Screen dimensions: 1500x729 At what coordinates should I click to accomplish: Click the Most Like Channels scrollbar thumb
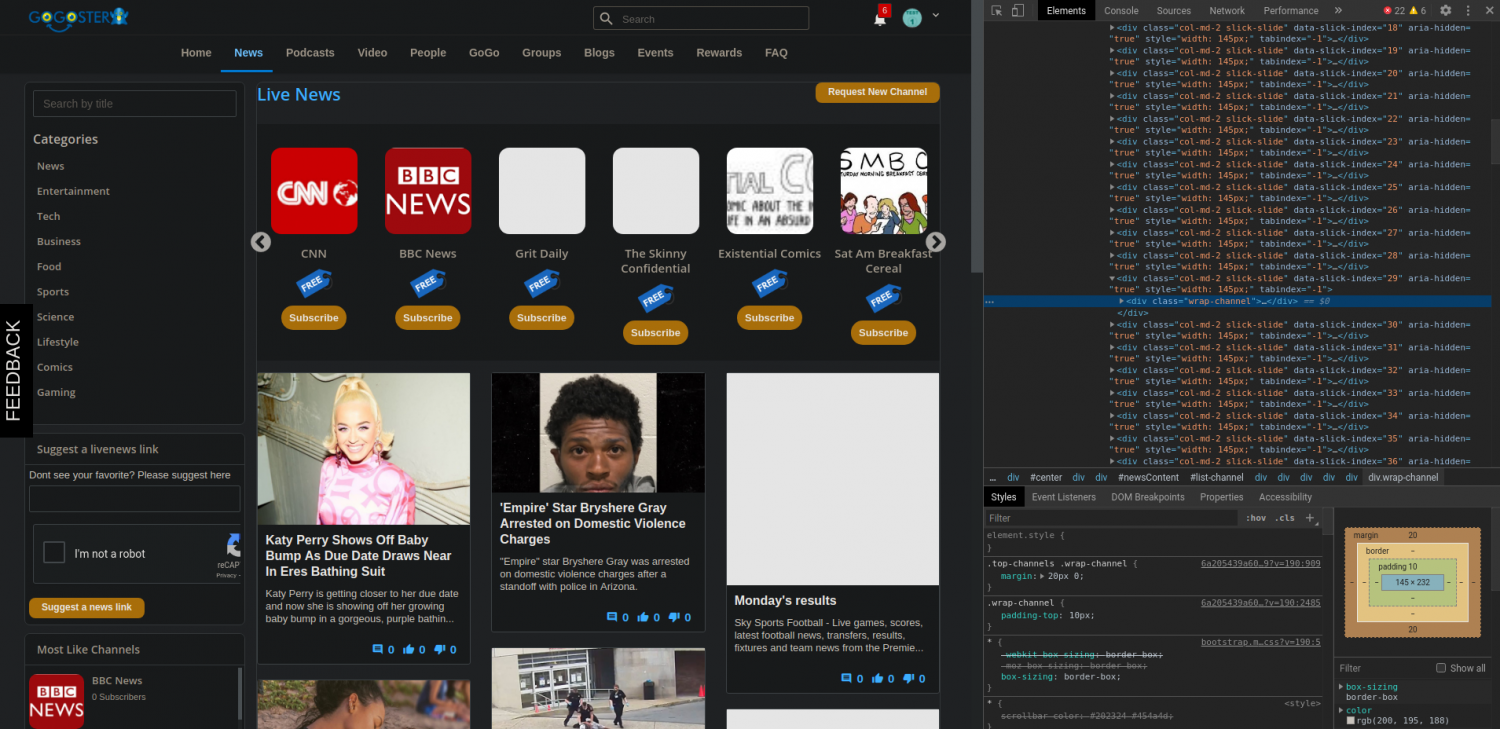point(240,694)
